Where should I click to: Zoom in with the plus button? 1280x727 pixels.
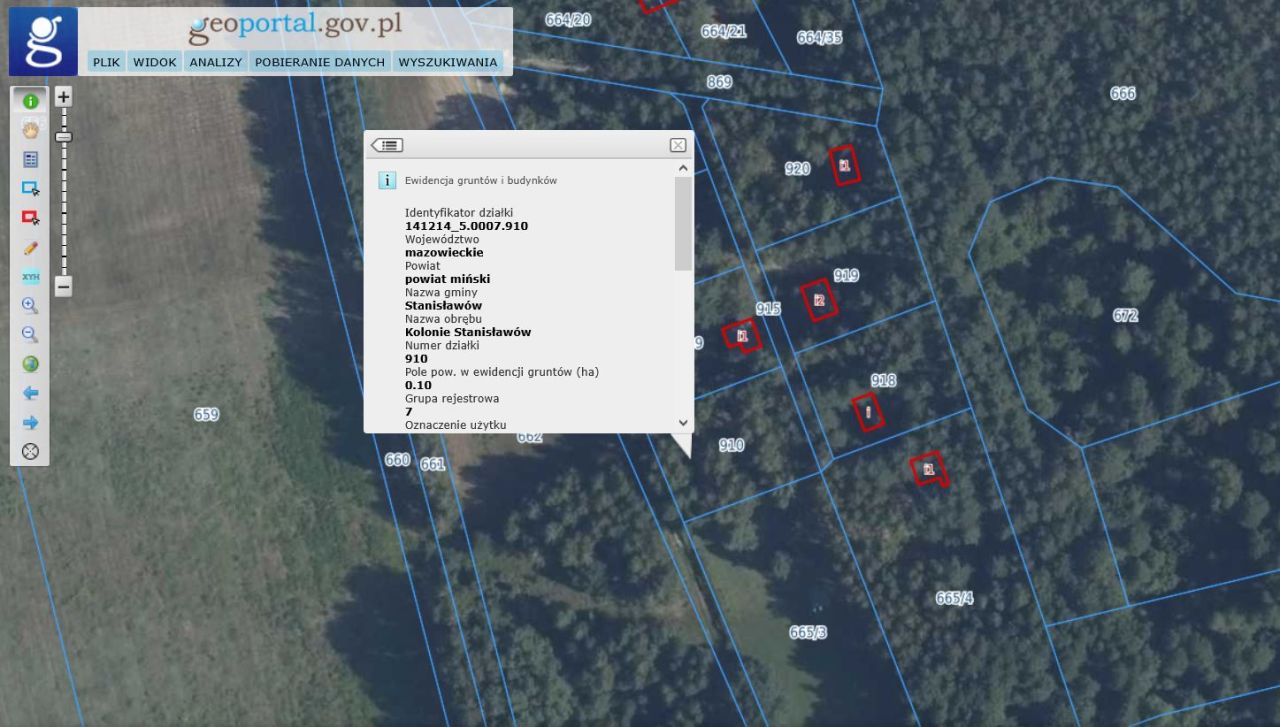coord(63,97)
